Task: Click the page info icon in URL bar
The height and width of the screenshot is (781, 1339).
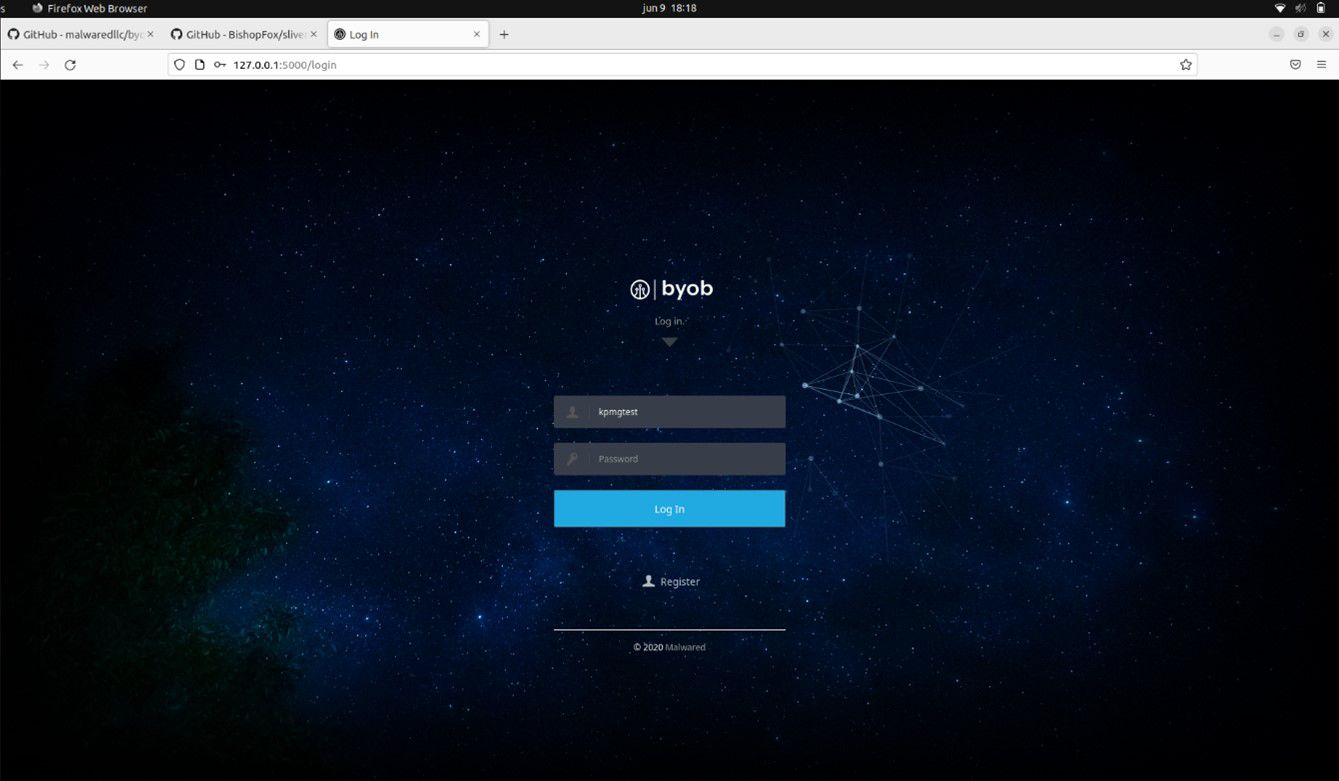Action: pos(200,65)
